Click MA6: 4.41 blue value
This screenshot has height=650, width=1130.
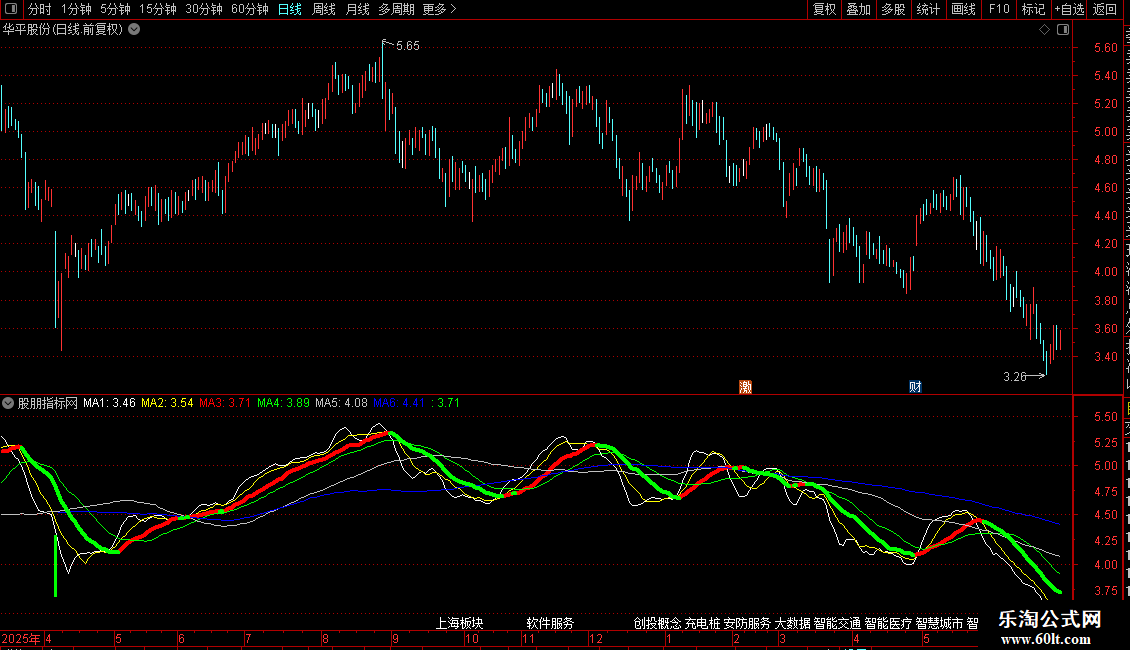pos(399,403)
